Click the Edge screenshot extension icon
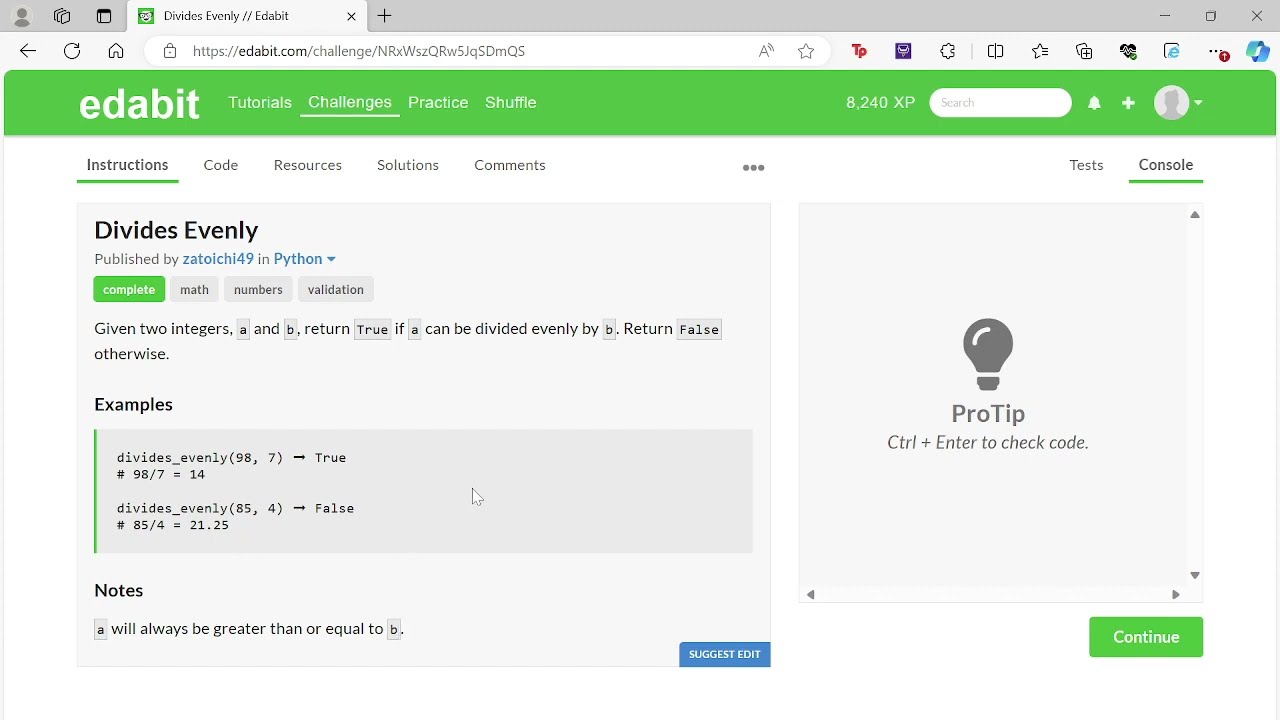Screen dimensions: 1280x720 [1172, 51]
